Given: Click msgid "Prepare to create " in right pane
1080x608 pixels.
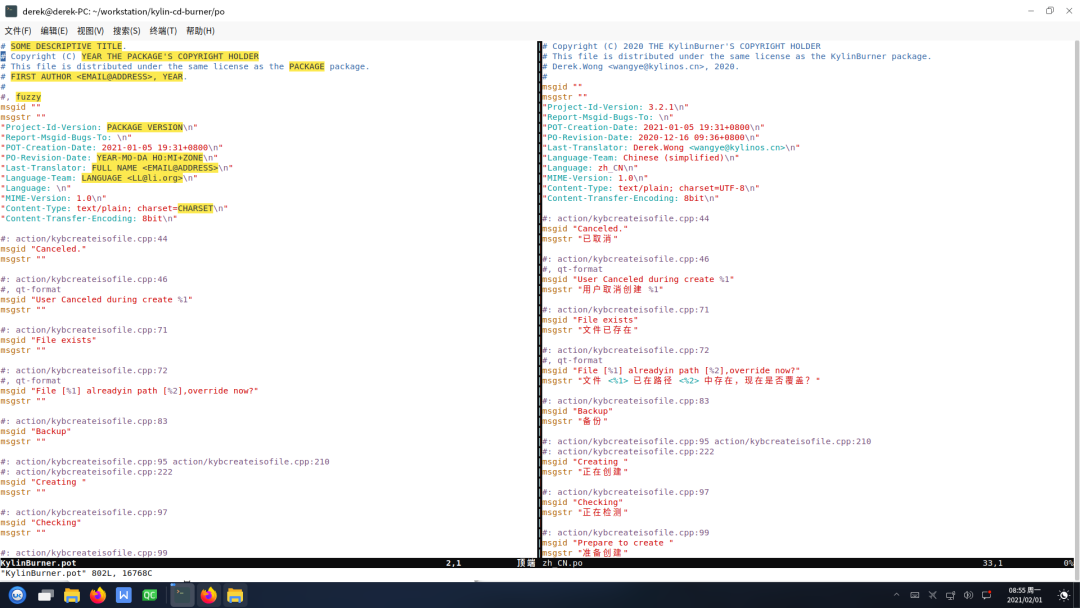Looking at the screenshot, I should 608,543.
